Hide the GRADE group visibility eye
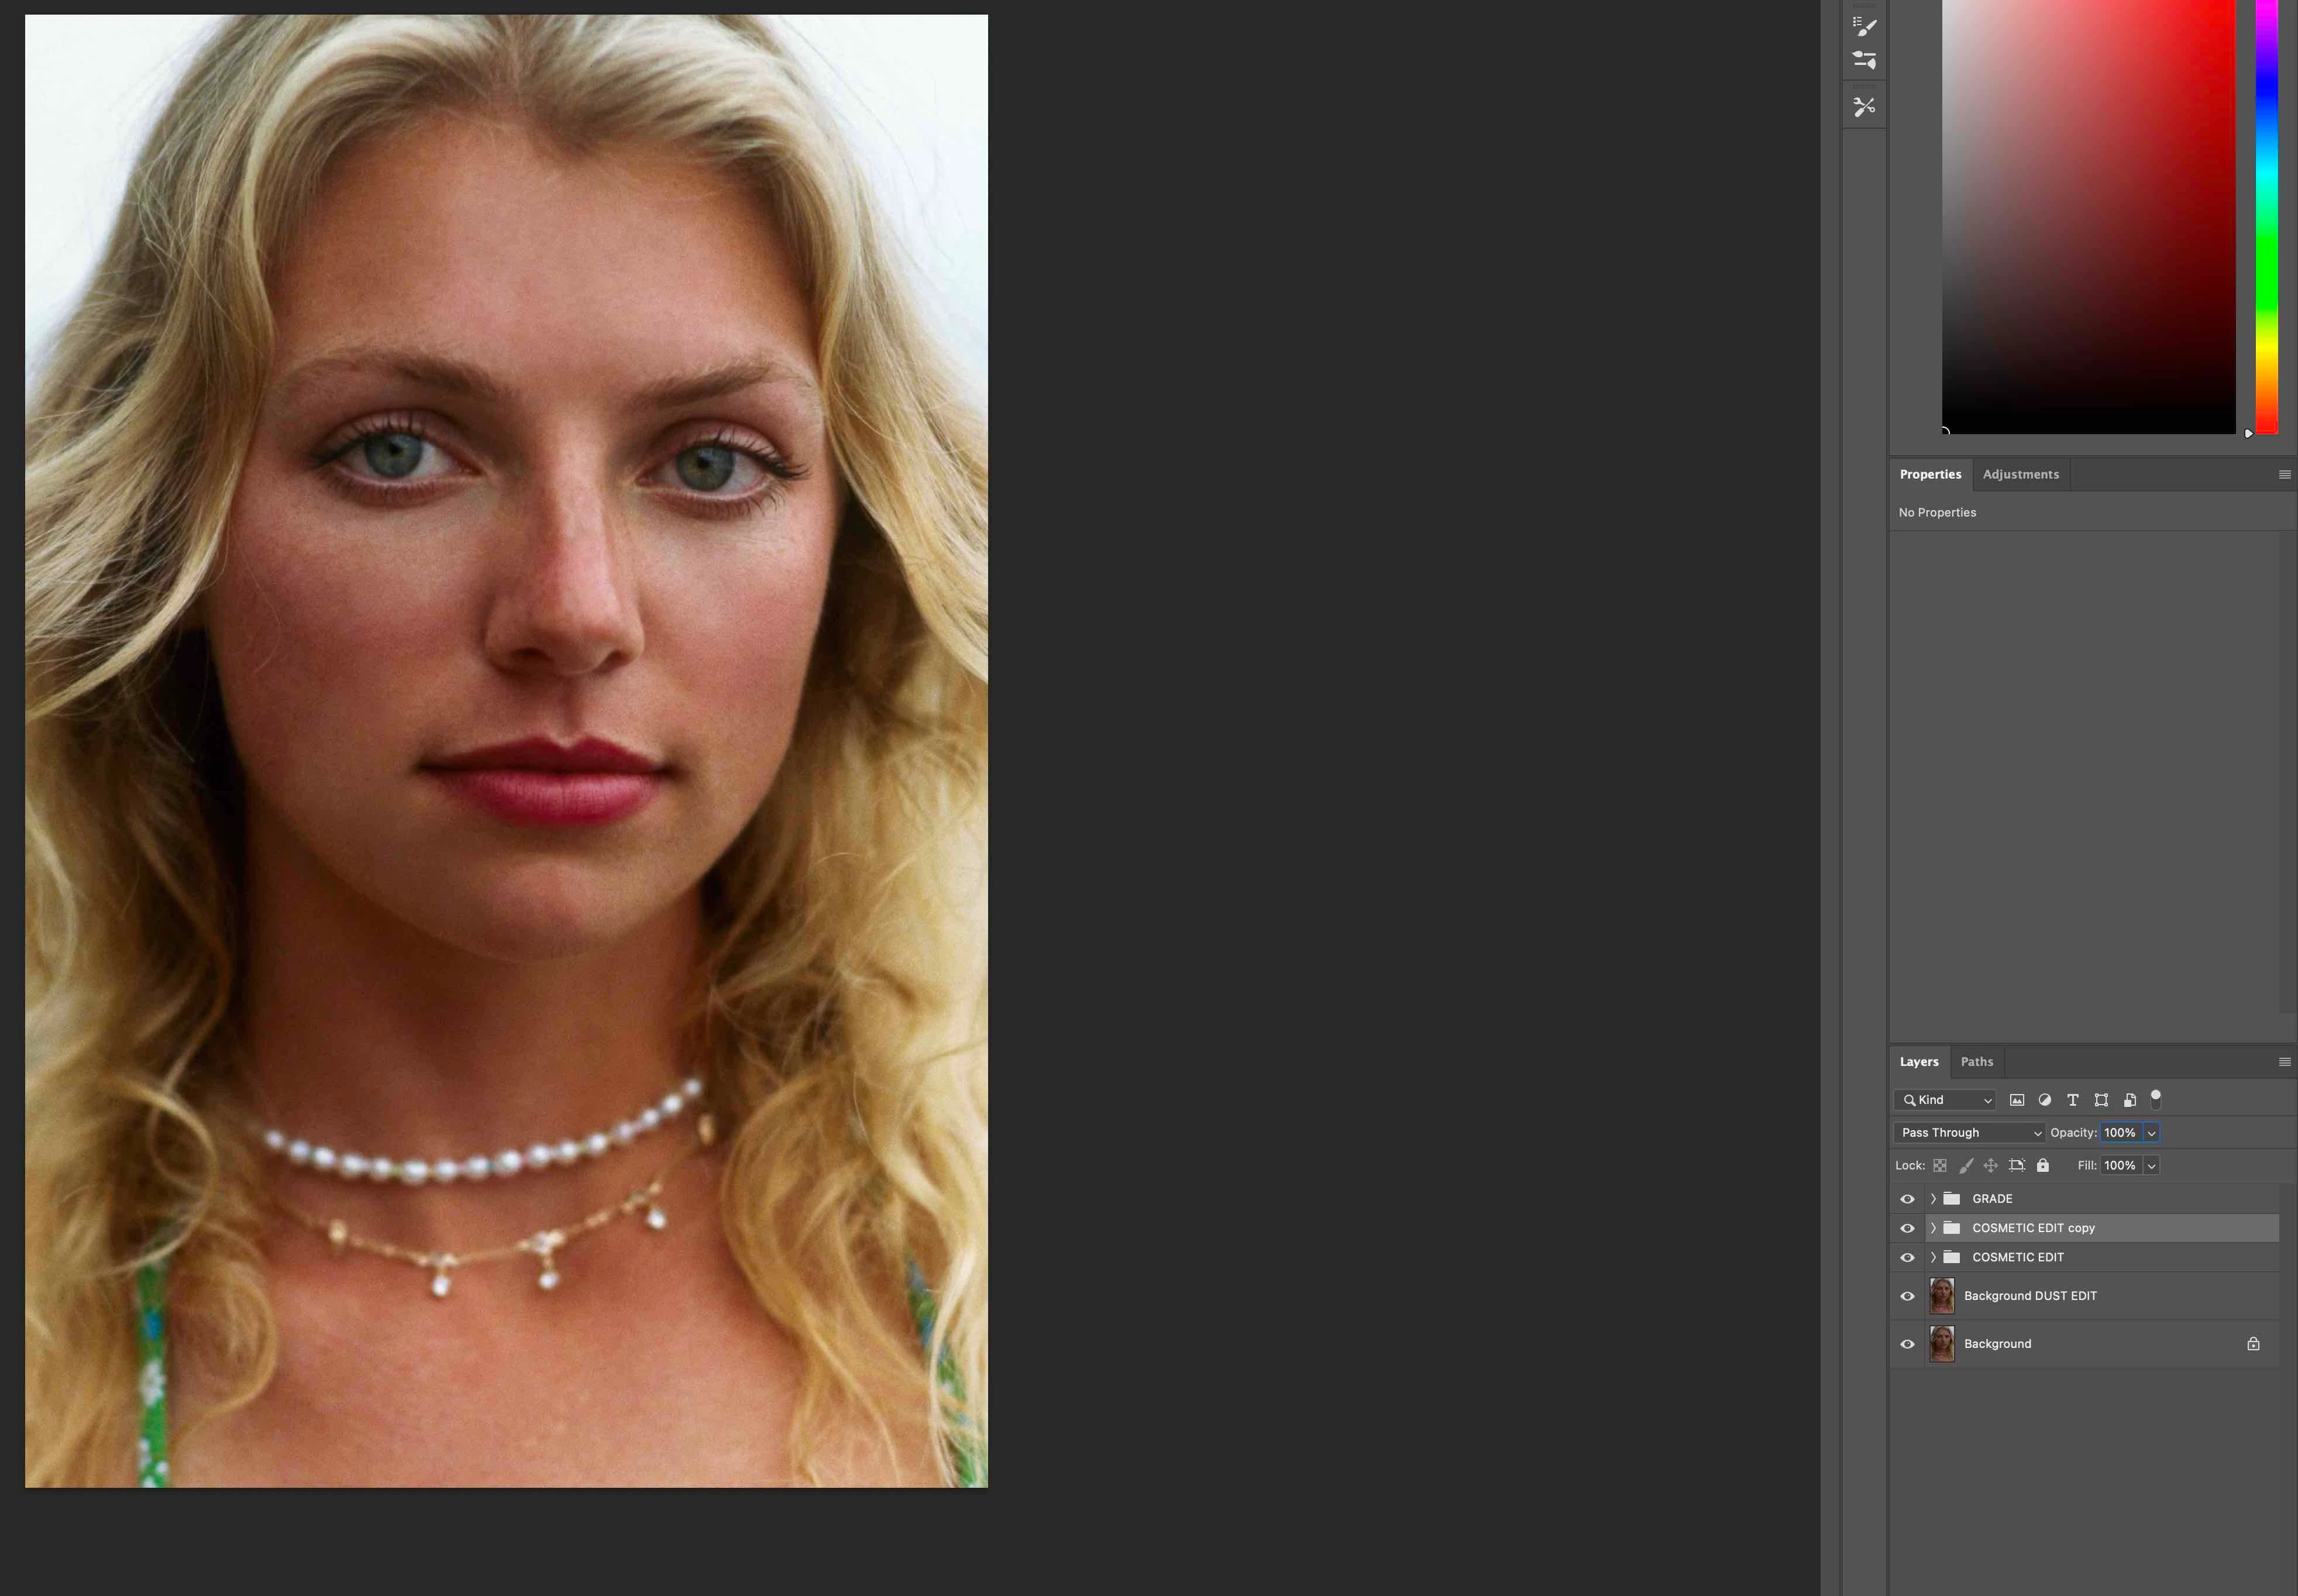This screenshot has width=2298, height=1596. tap(1907, 1198)
